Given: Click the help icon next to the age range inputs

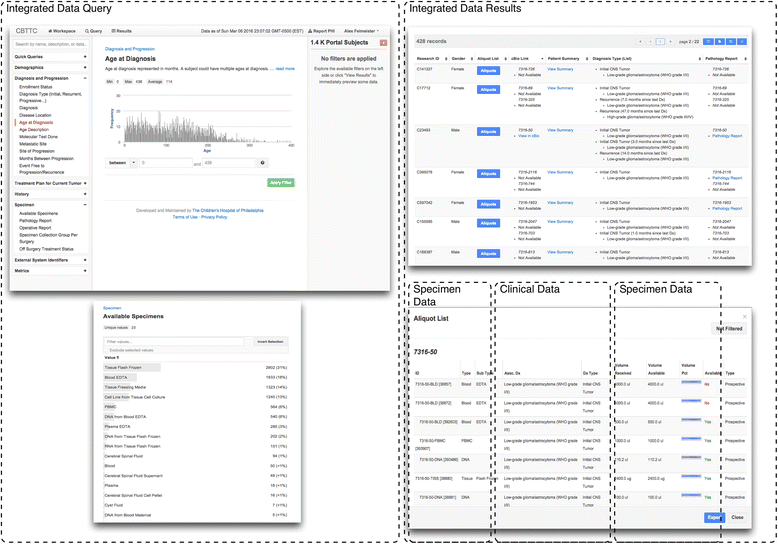Looking at the screenshot, I should point(262,163).
